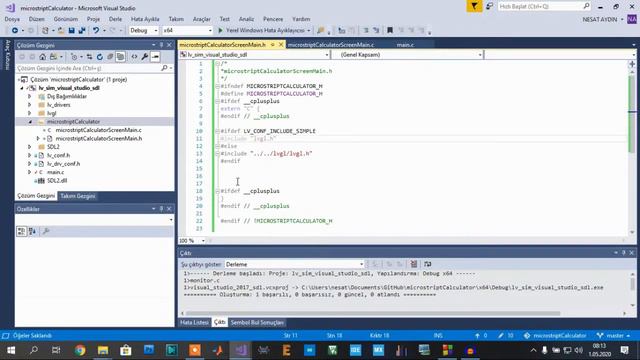Open File Explorer from the Windows taskbar
Screen dimensions: 640x360
tap(103, 351)
